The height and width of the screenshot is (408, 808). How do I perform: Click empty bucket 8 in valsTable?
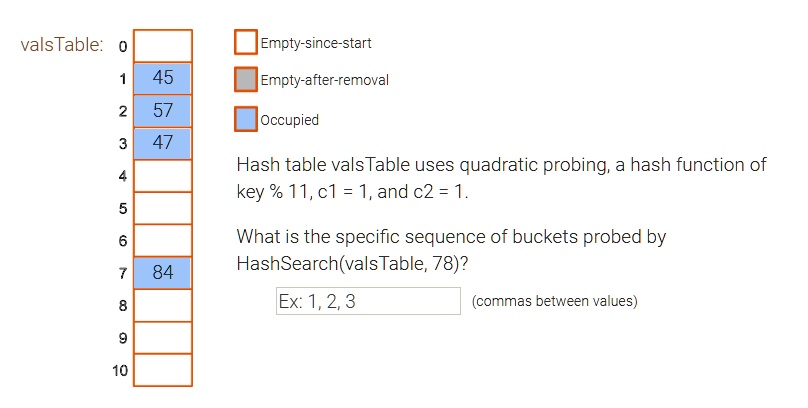click(x=163, y=305)
